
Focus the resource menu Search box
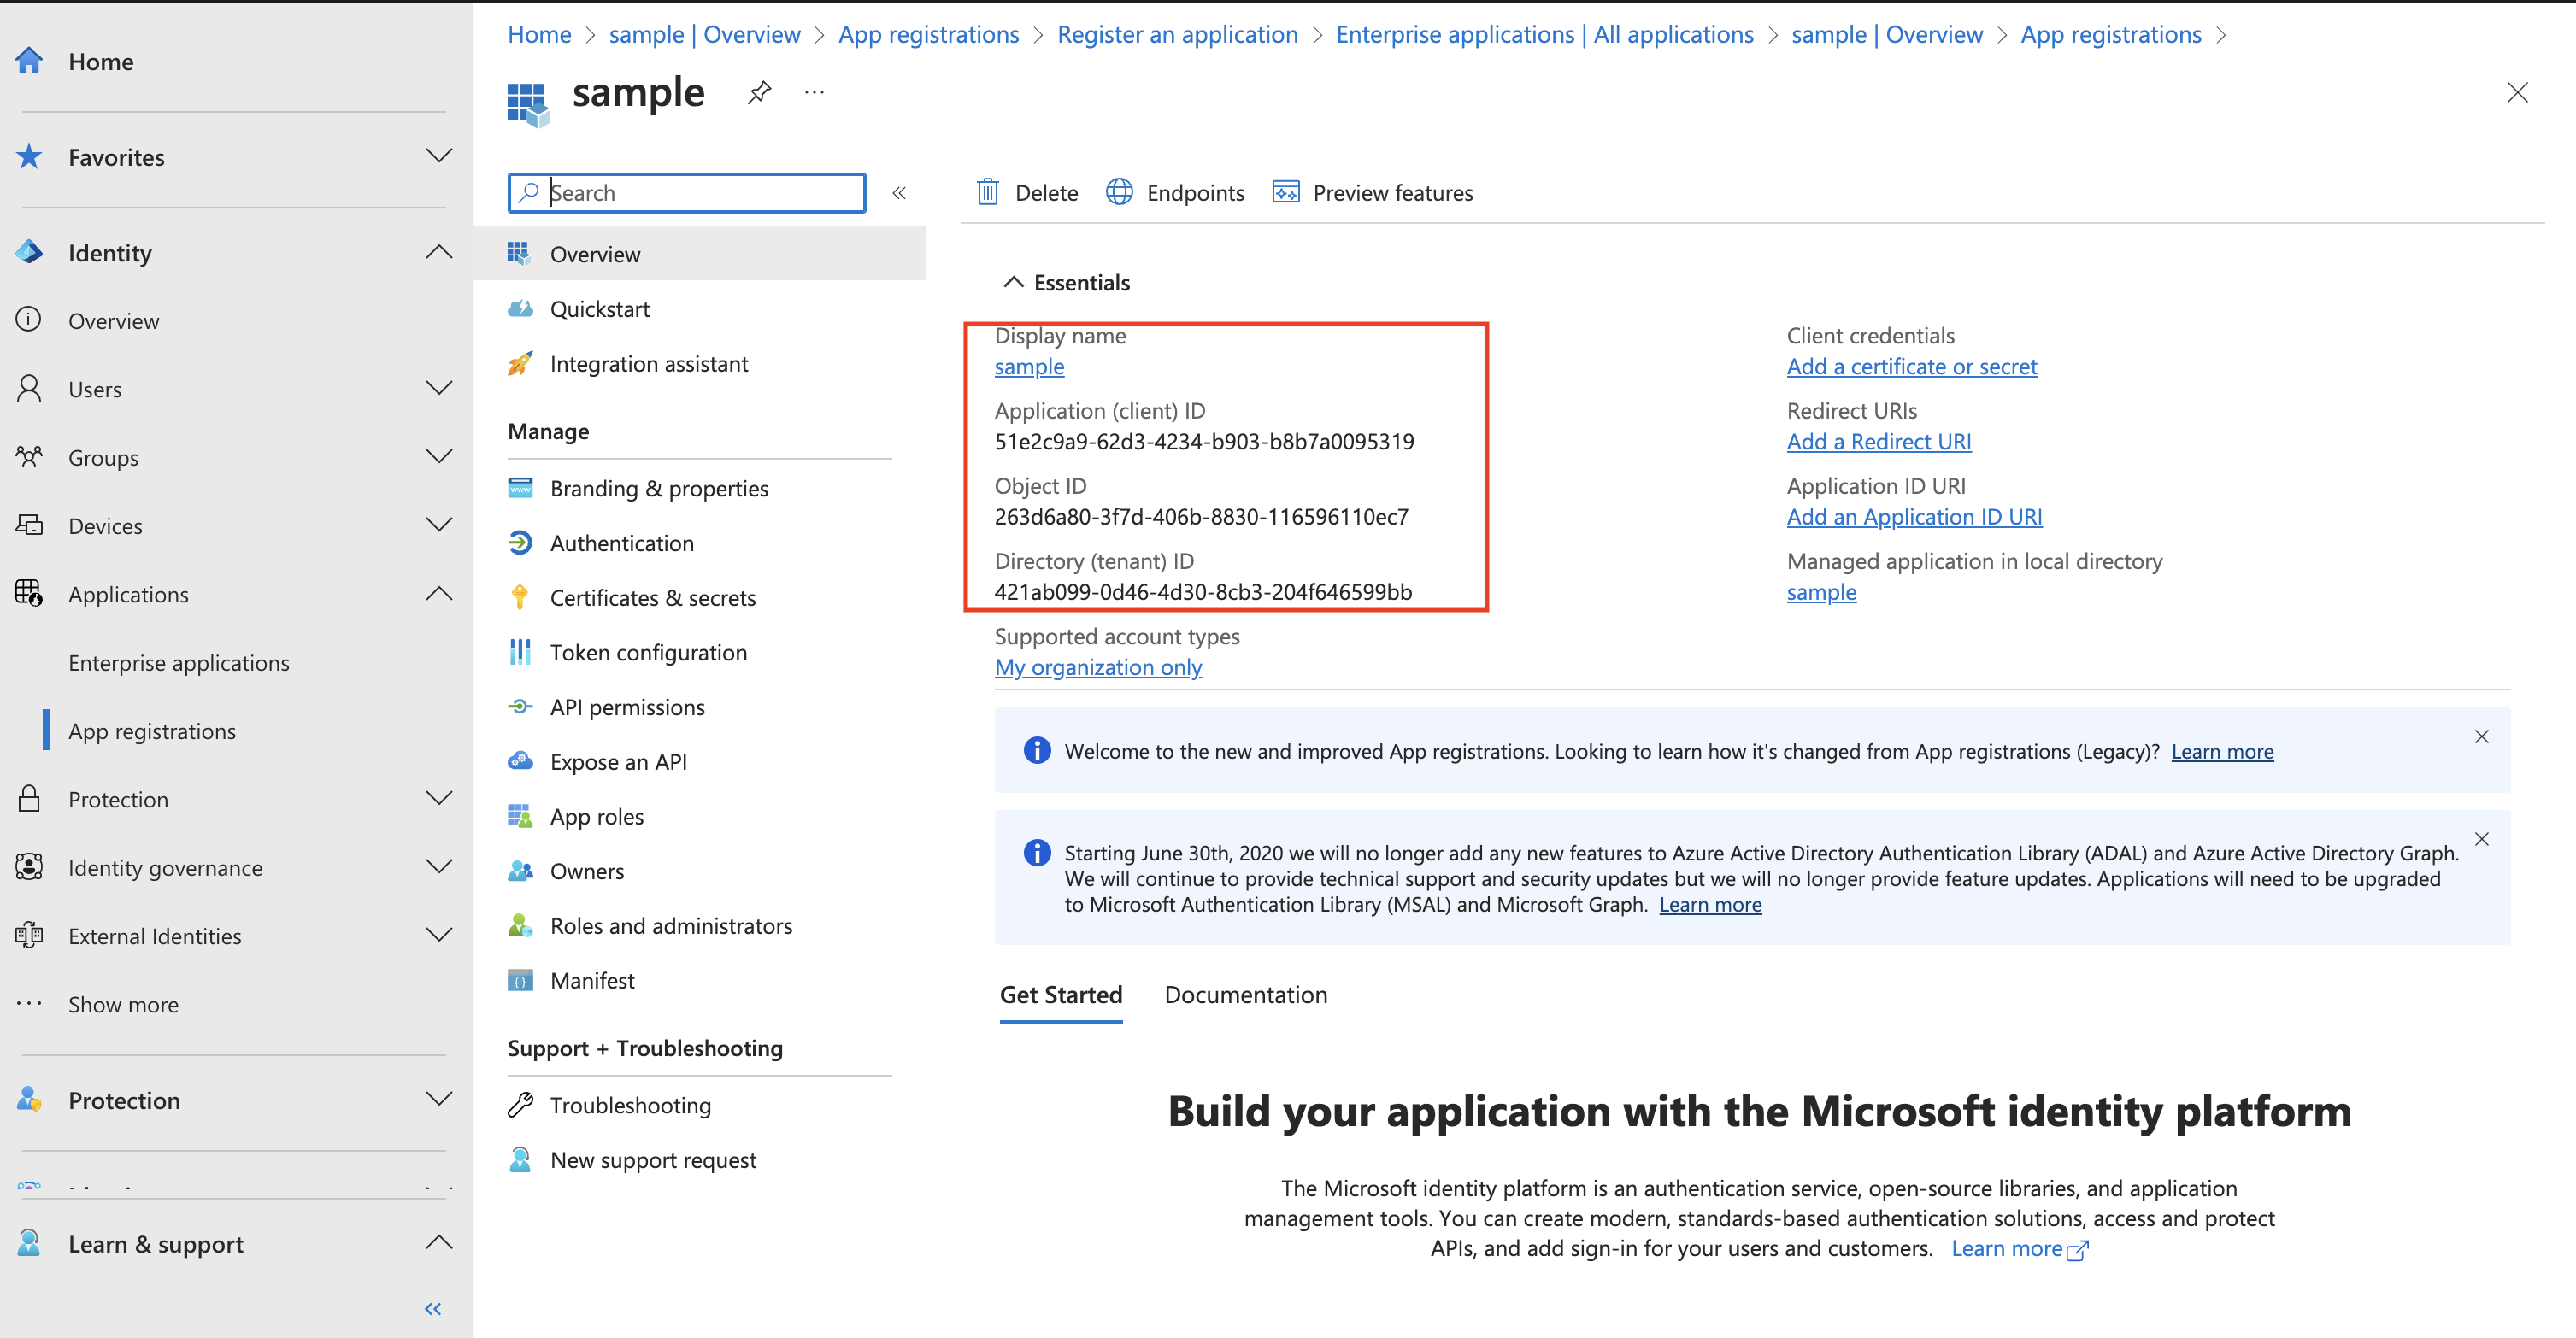coord(700,193)
